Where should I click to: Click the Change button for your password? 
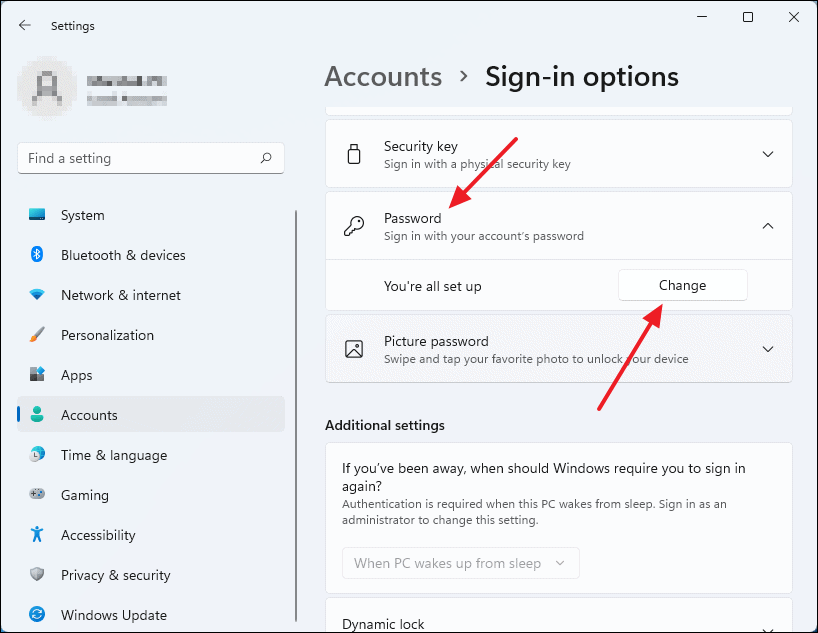coord(682,285)
